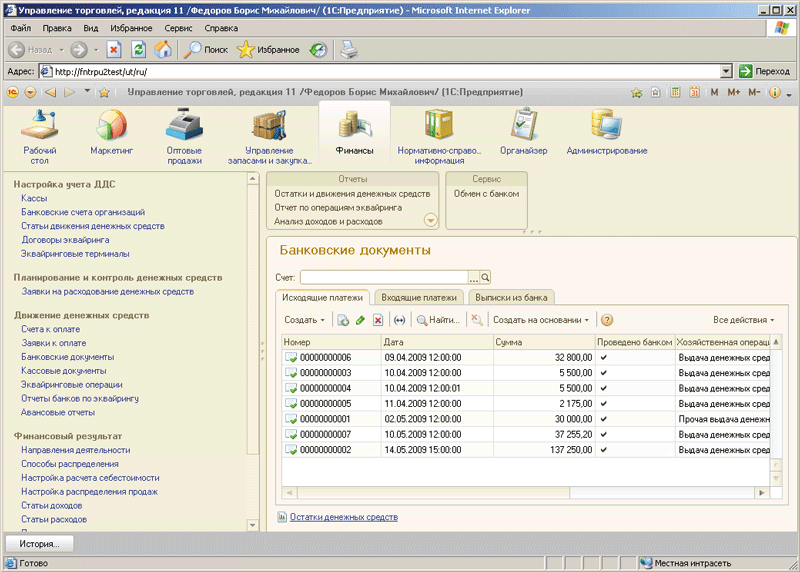
Task: Open the Маркетинг section
Action: click(x=111, y=132)
